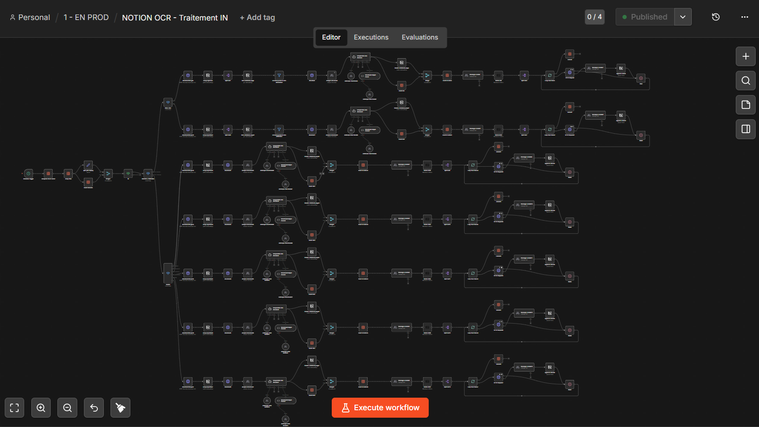Viewport: 759px width, 427px height.
Task: Add a sticky note from right sidebar
Action: [745, 105]
